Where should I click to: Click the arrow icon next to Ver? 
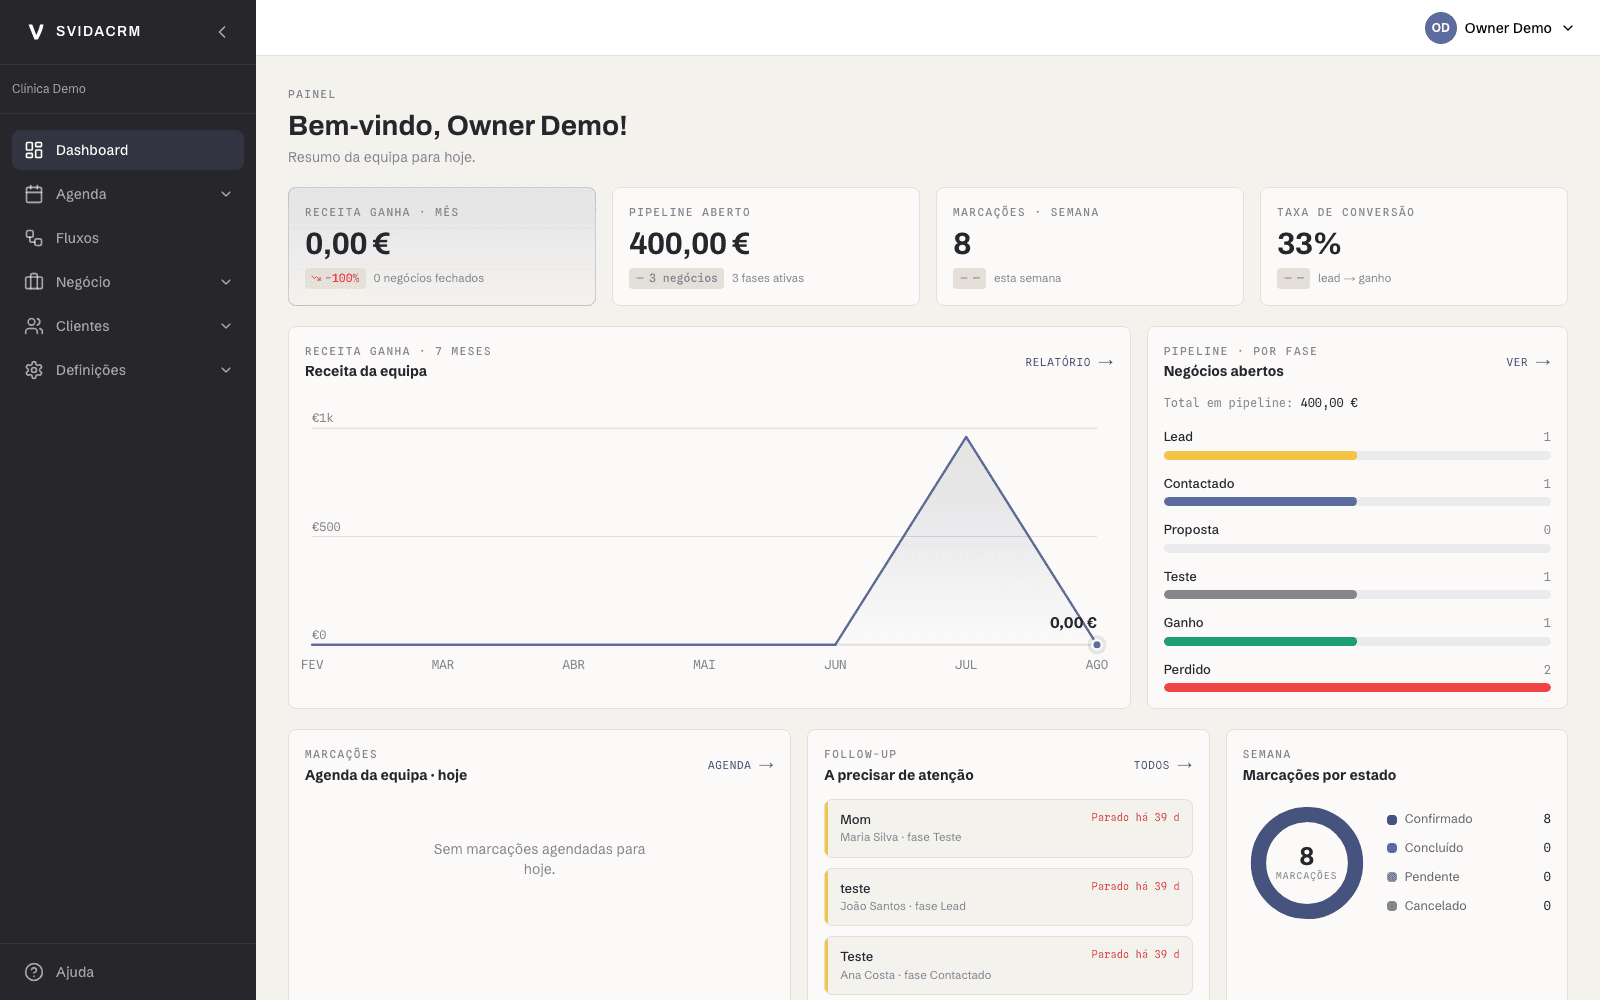(1543, 362)
